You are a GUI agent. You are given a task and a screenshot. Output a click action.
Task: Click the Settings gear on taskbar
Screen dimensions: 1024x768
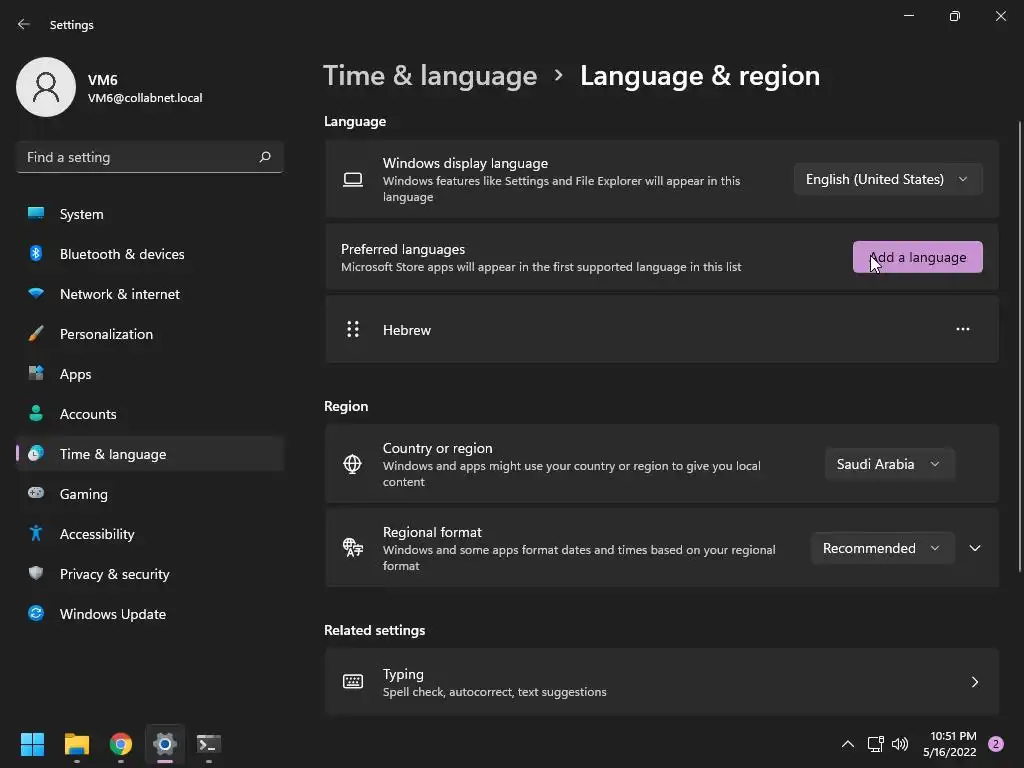165,744
